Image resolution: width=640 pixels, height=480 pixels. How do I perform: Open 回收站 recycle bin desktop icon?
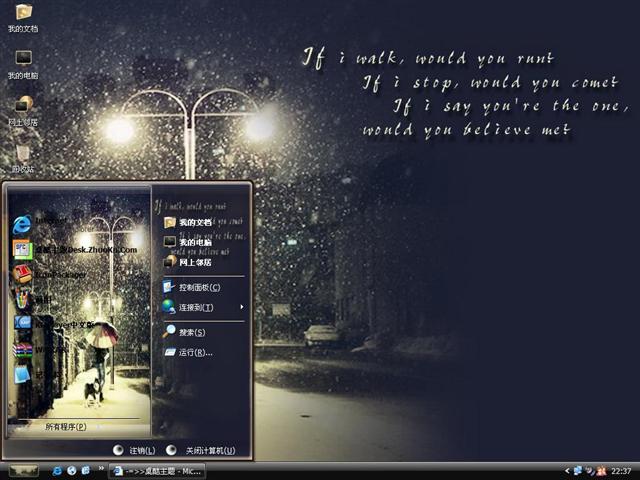[x=23, y=158]
